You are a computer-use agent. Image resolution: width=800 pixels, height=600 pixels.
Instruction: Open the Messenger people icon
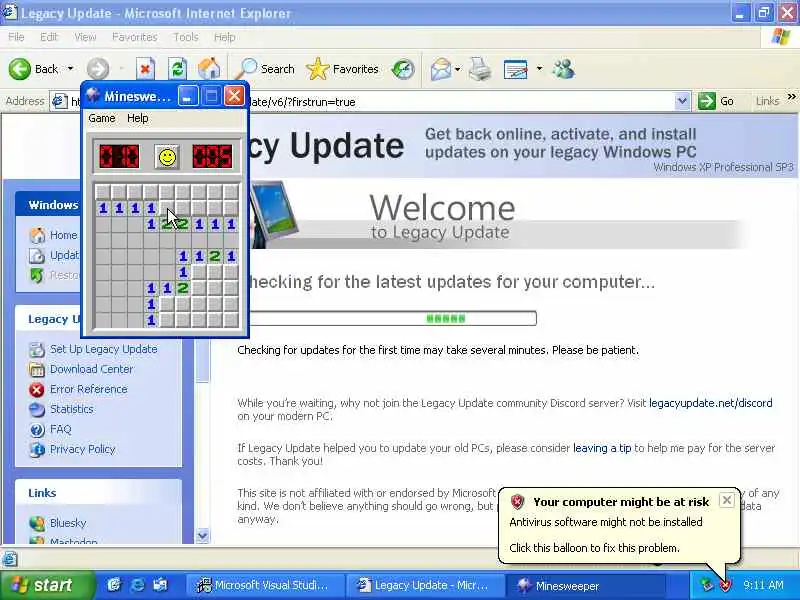pyautogui.click(x=564, y=69)
